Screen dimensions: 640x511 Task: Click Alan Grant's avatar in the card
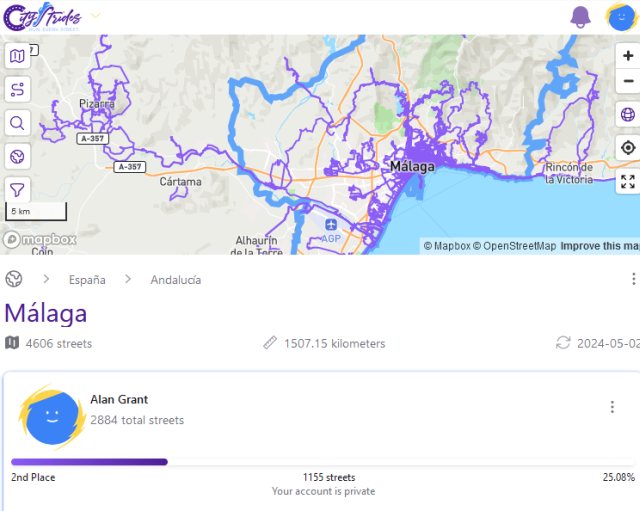[x=52, y=417]
